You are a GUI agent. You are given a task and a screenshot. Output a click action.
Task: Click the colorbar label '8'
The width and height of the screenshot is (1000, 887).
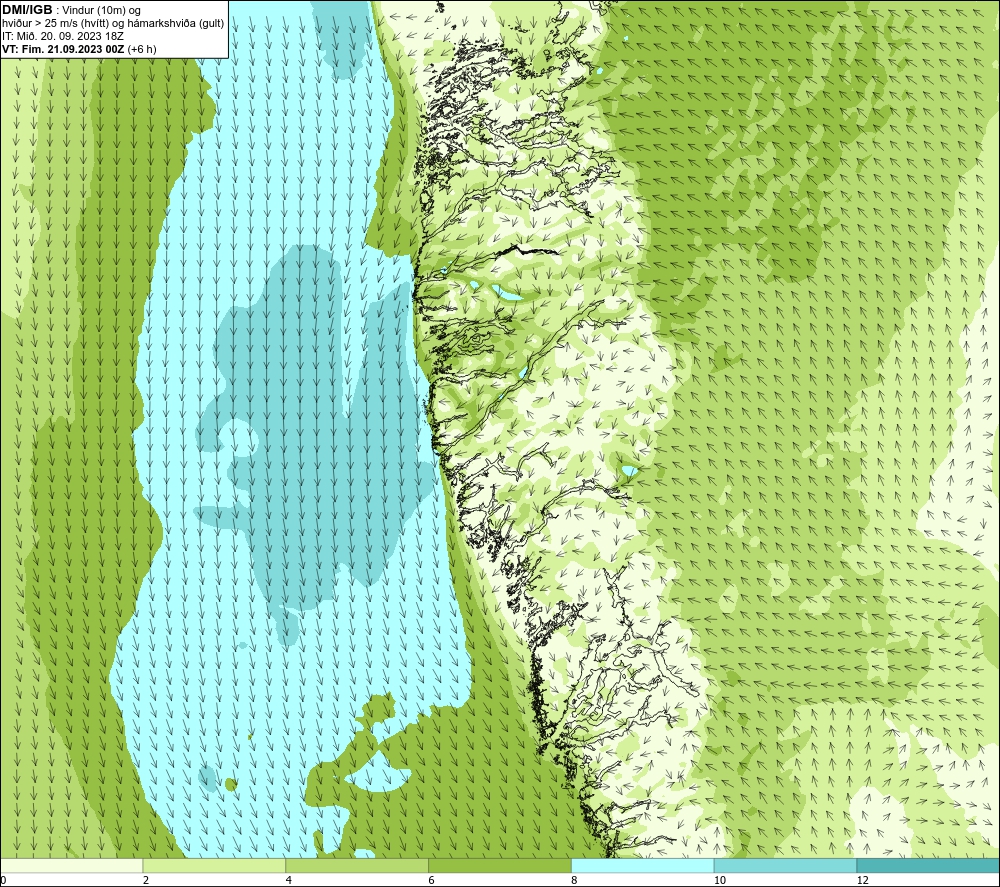coord(575,880)
